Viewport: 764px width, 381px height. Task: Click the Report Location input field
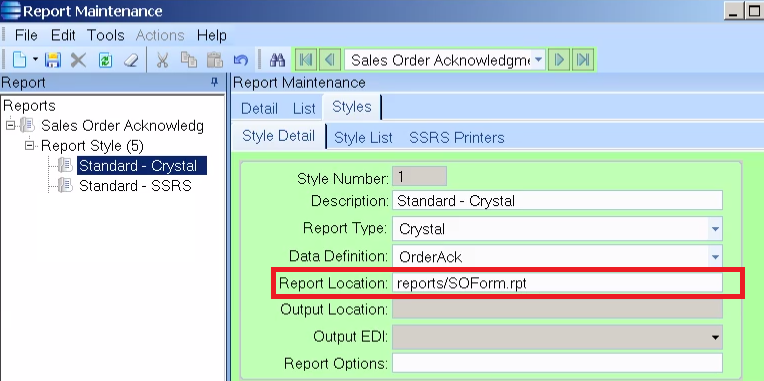coord(557,283)
